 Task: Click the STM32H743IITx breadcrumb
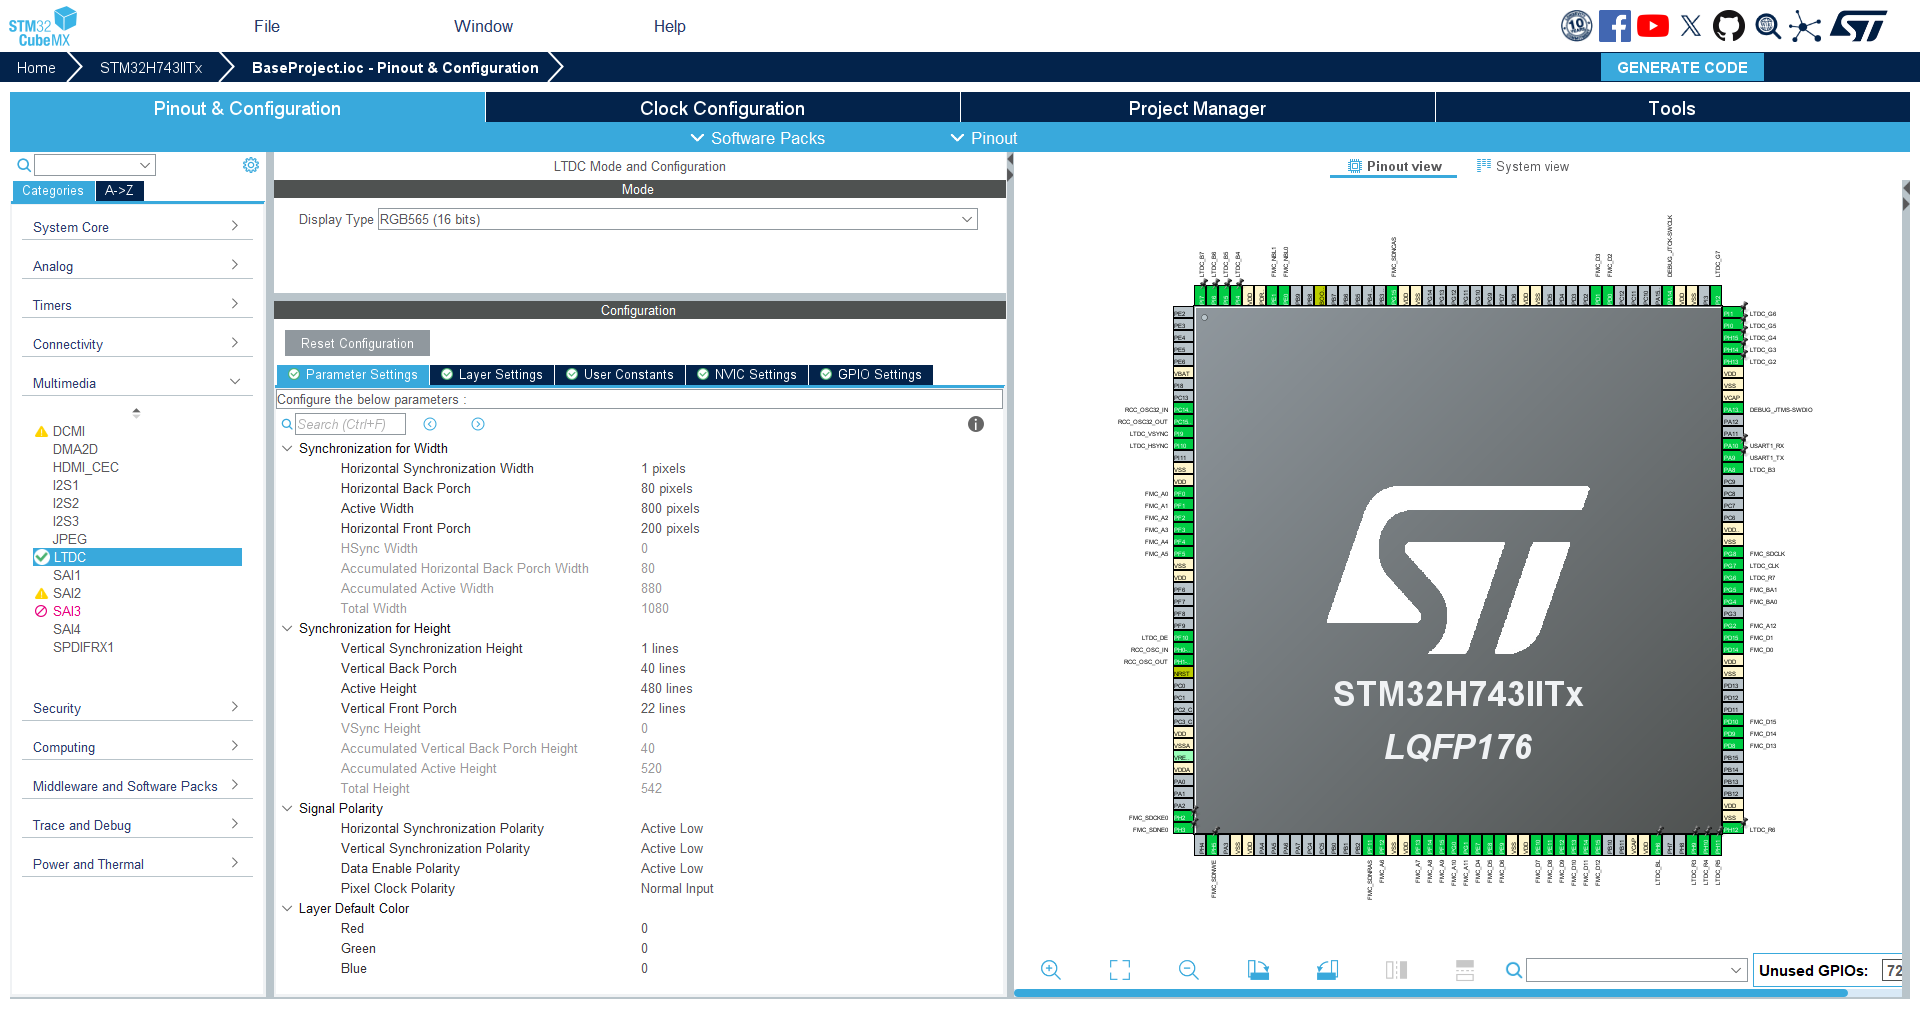151,67
